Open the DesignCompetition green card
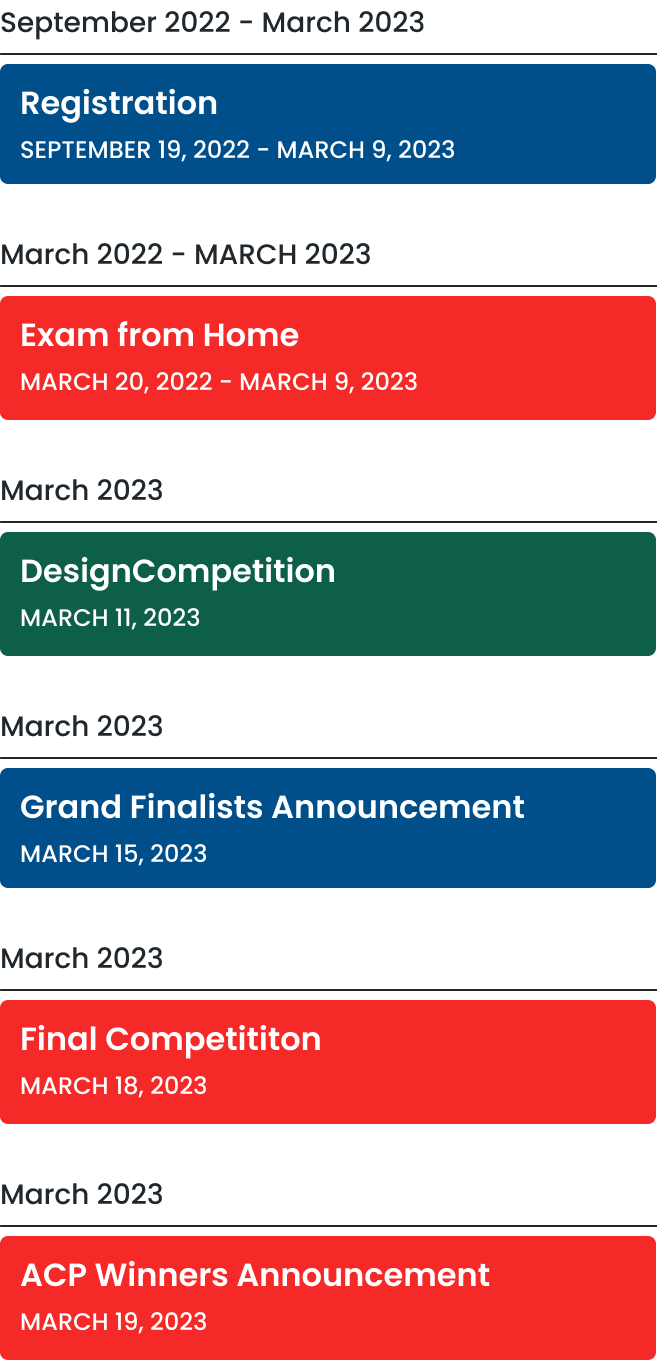Viewport: 657px width, 1360px height. [328, 594]
